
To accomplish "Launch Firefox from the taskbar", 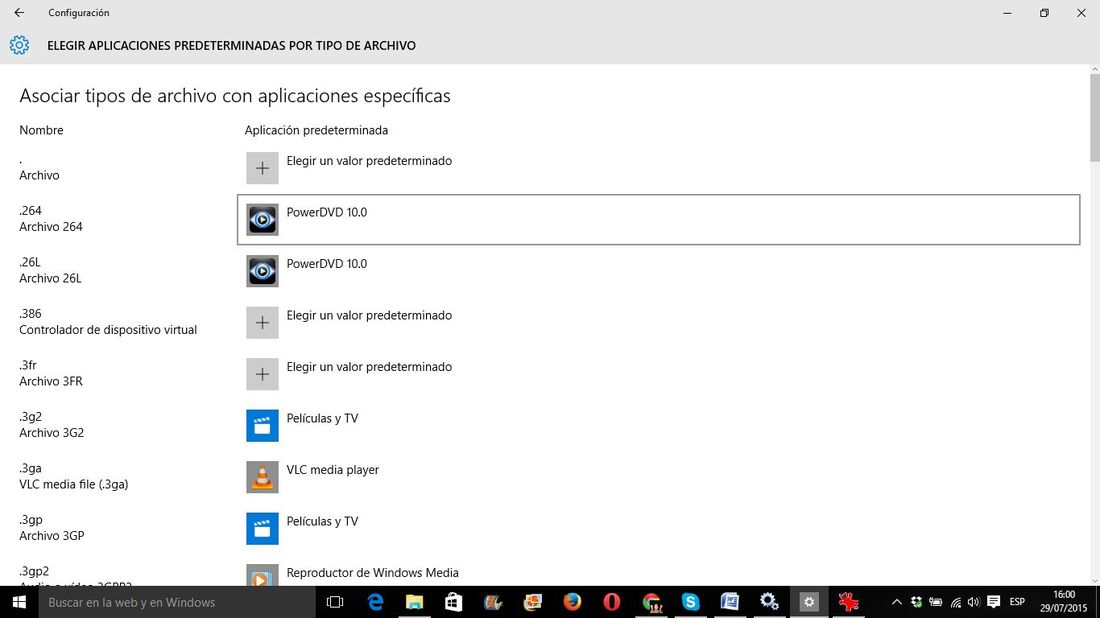I will pos(572,602).
